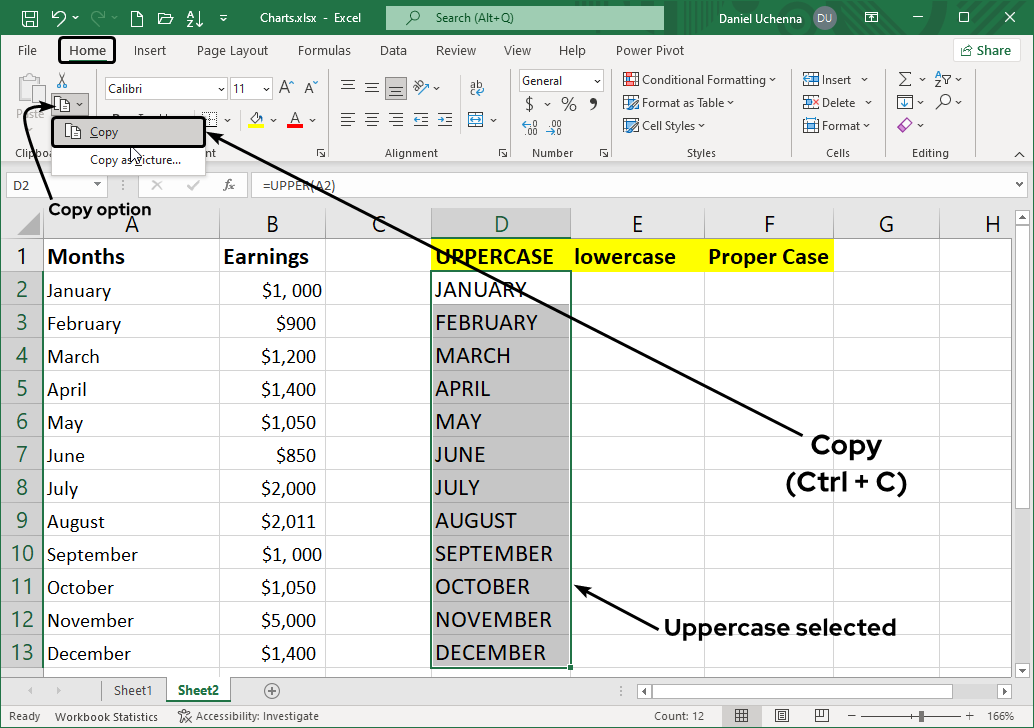
Task: Click the Cut scissors icon
Action: tap(62, 81)
